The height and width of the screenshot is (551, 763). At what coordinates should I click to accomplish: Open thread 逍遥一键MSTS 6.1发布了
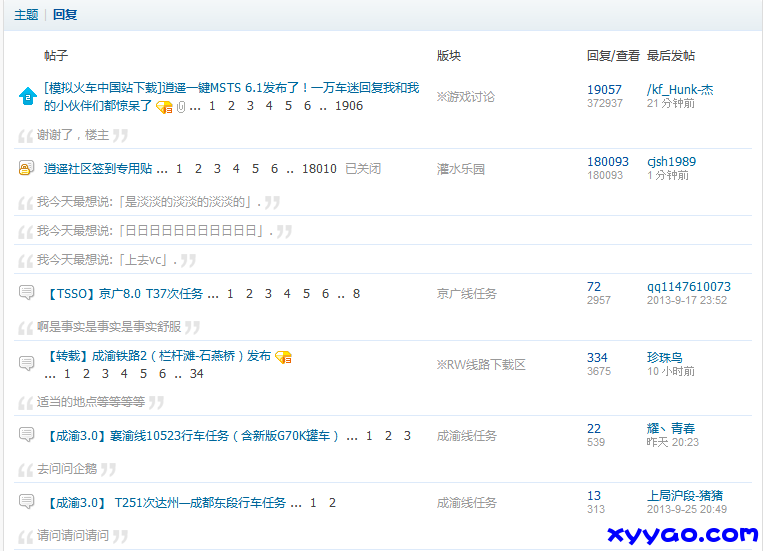(232, 96)
